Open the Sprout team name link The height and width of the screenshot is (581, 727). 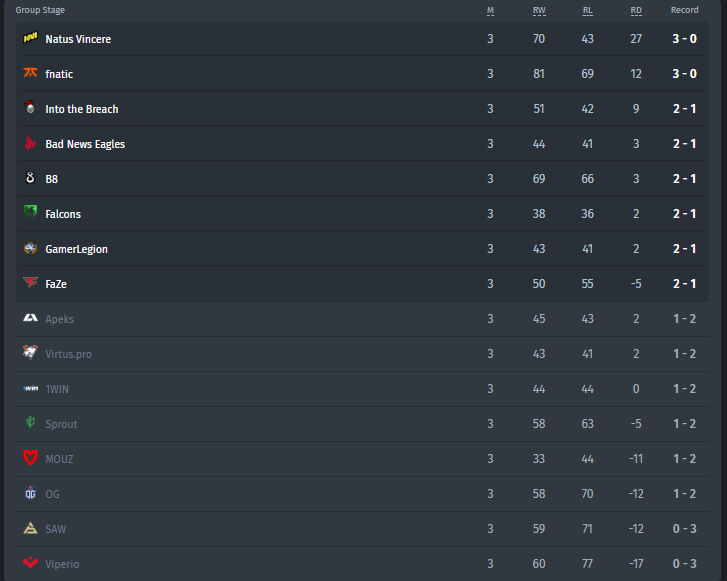(61, 424)
